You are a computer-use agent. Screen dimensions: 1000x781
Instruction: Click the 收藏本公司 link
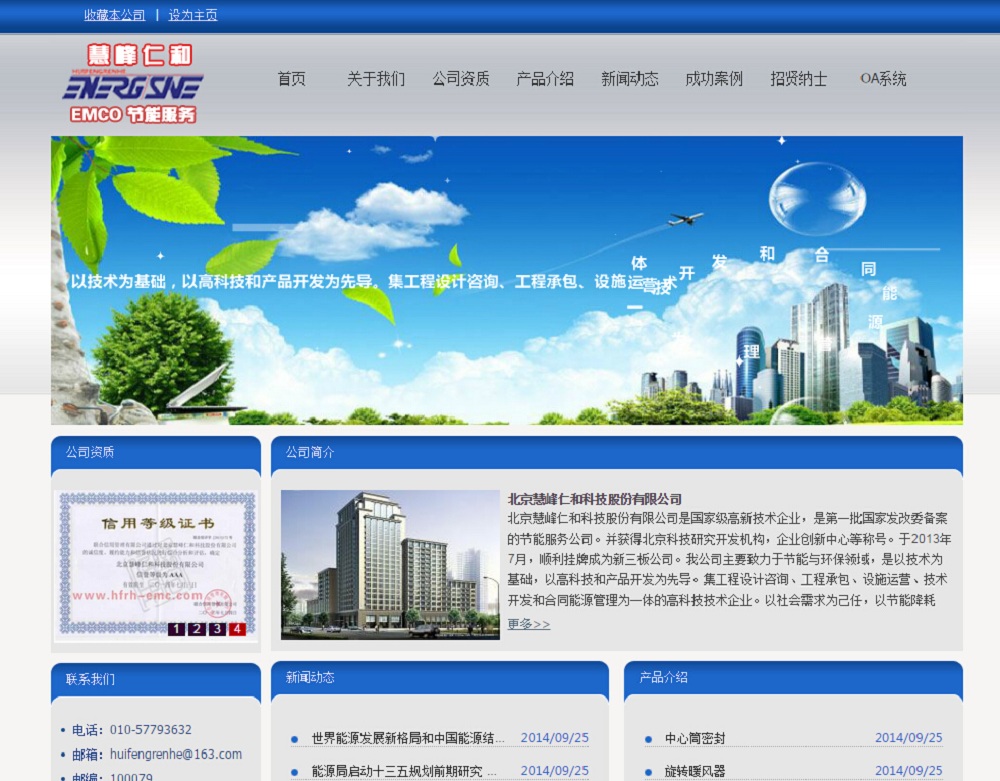115,15
